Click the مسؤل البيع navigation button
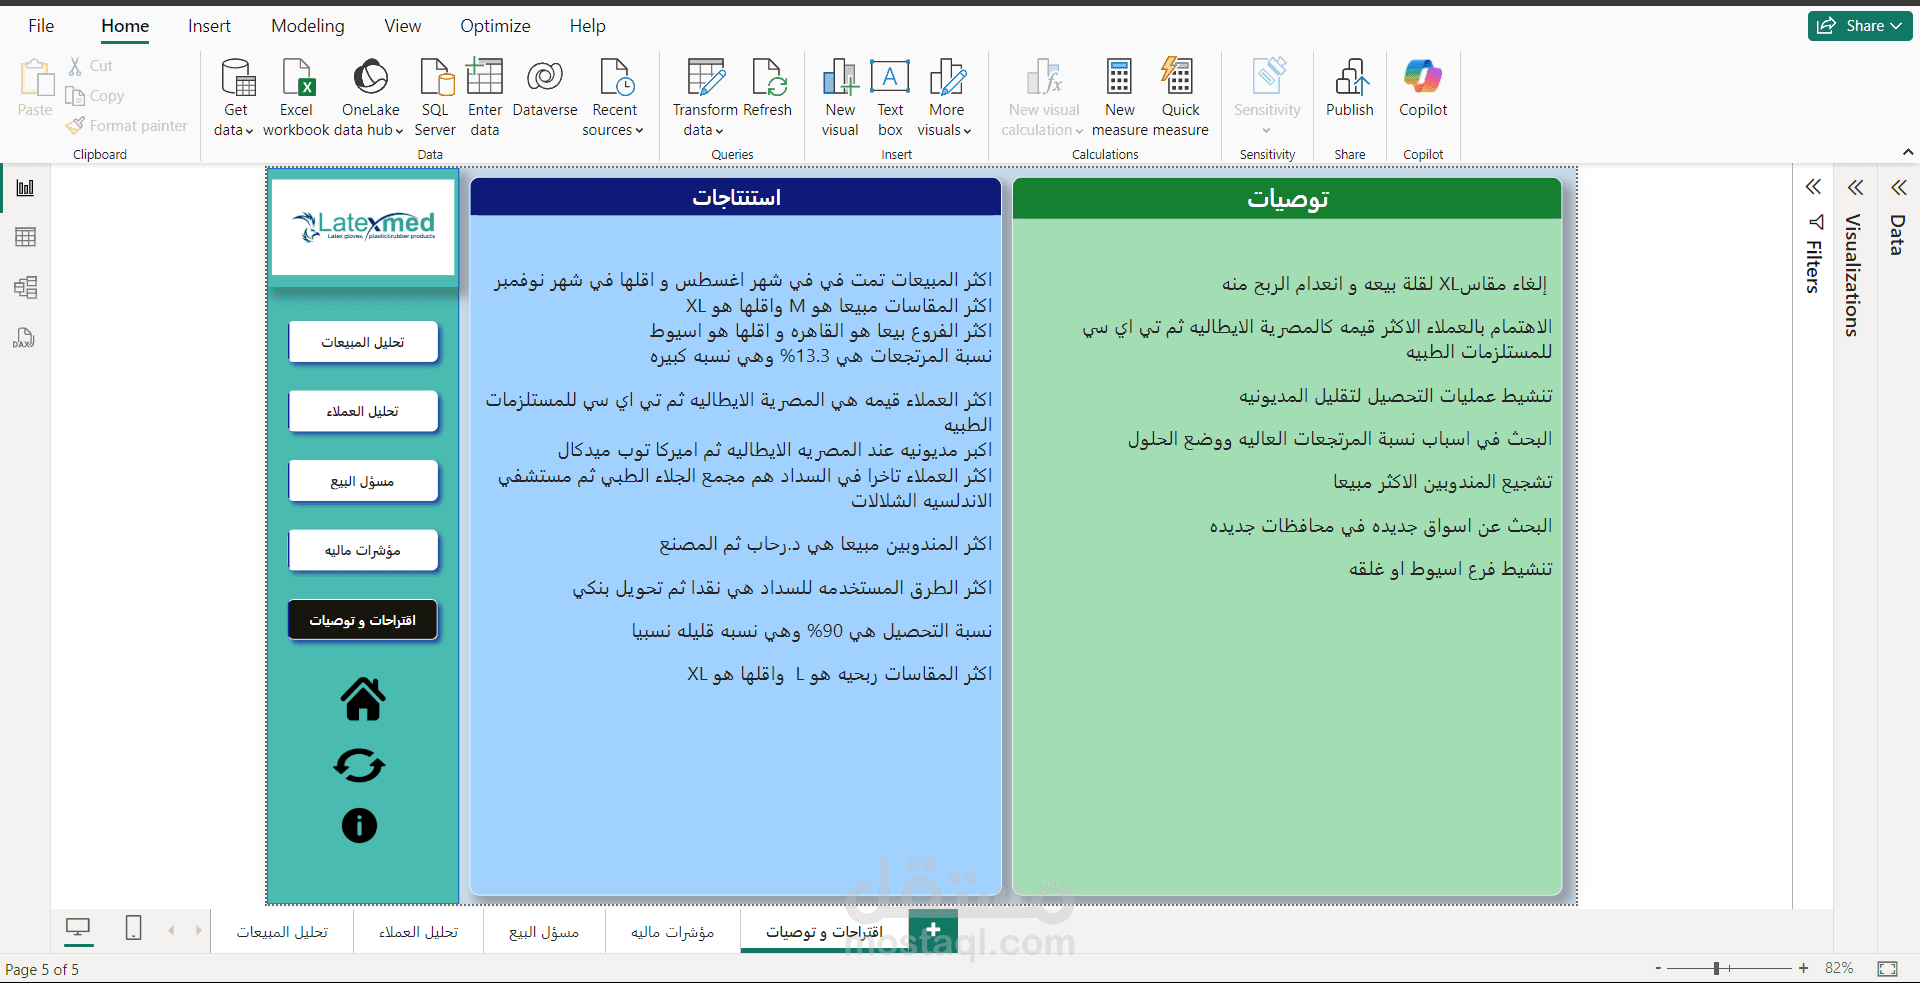Screen dimensions: 1920x983 (363, 481)
